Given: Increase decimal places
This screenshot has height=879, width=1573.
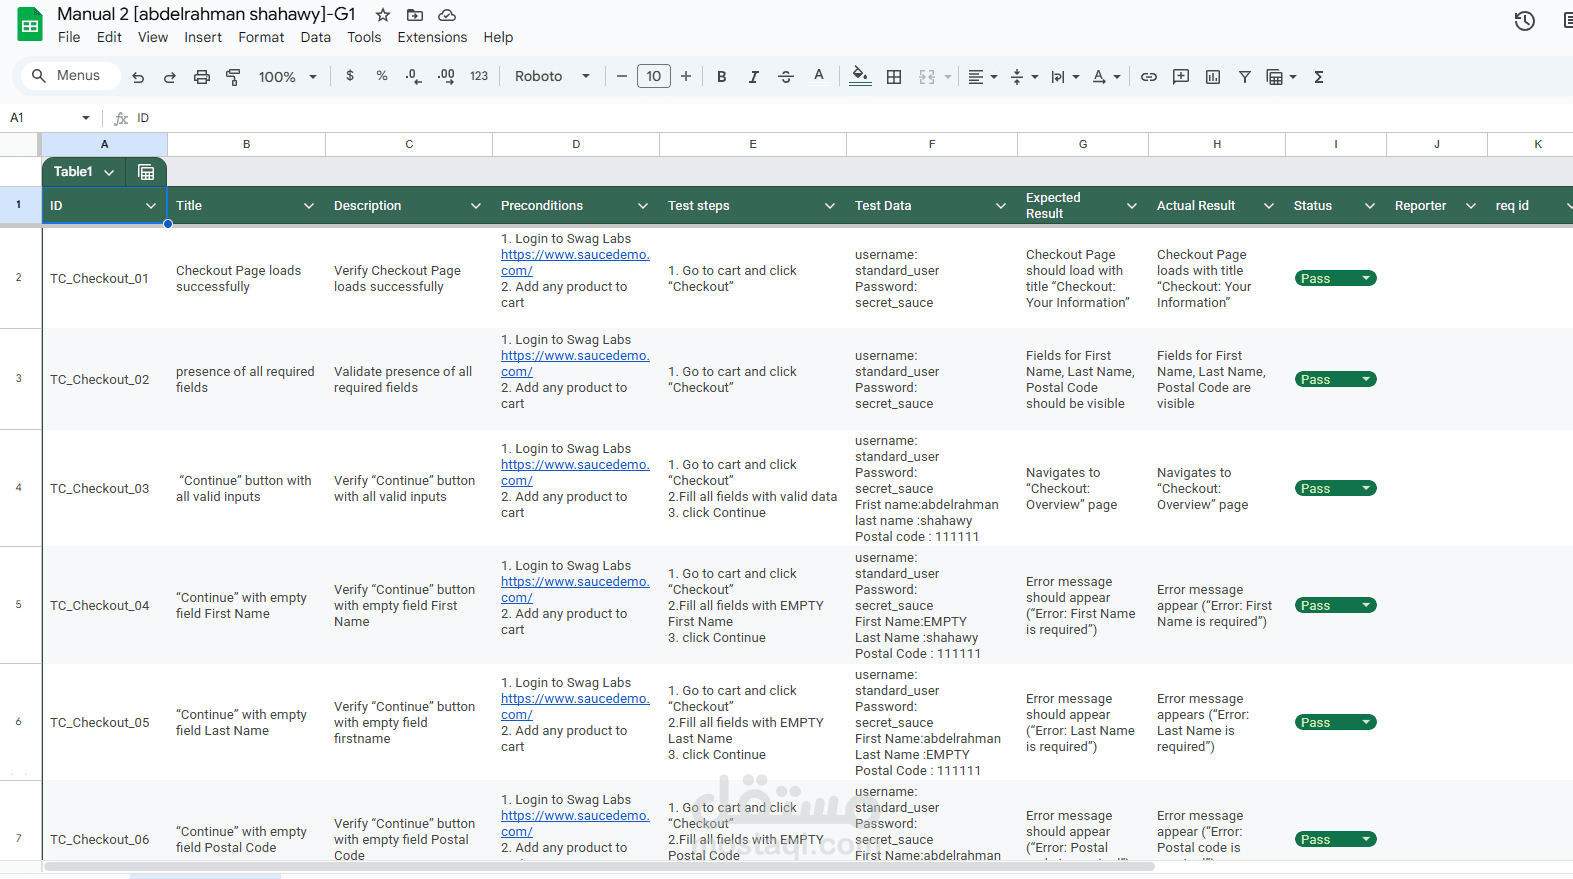Looking at the screenshot, I should click(446, 76).
